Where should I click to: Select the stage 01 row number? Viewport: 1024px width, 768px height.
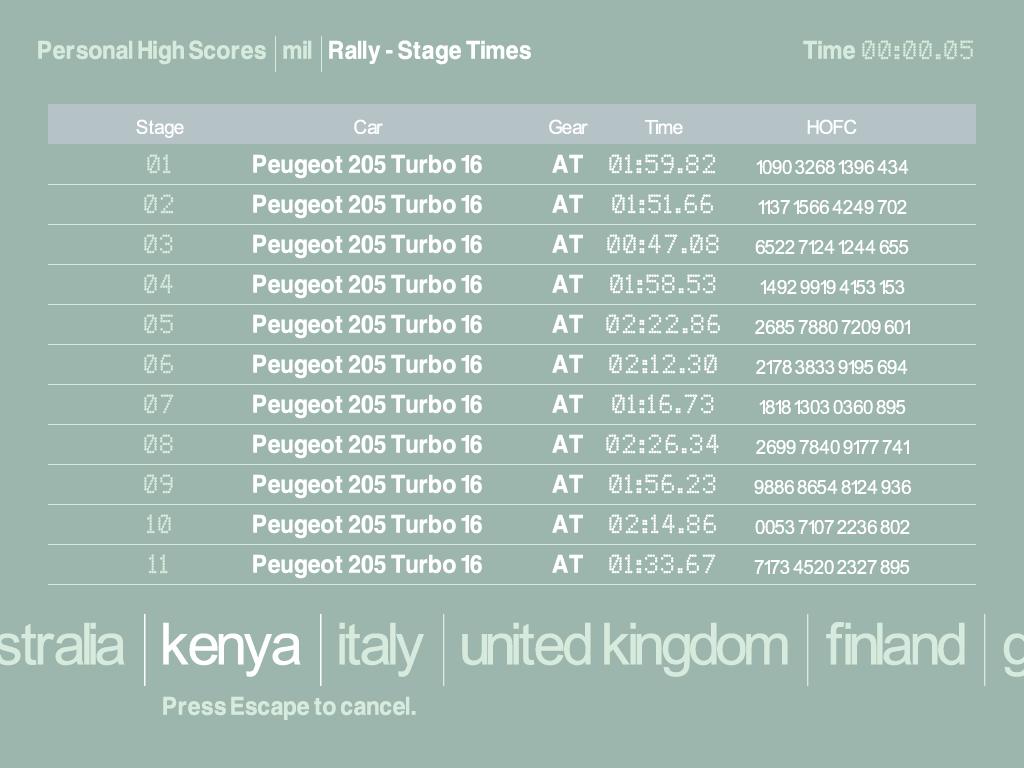pyautogui.click(x=158, y=165)
